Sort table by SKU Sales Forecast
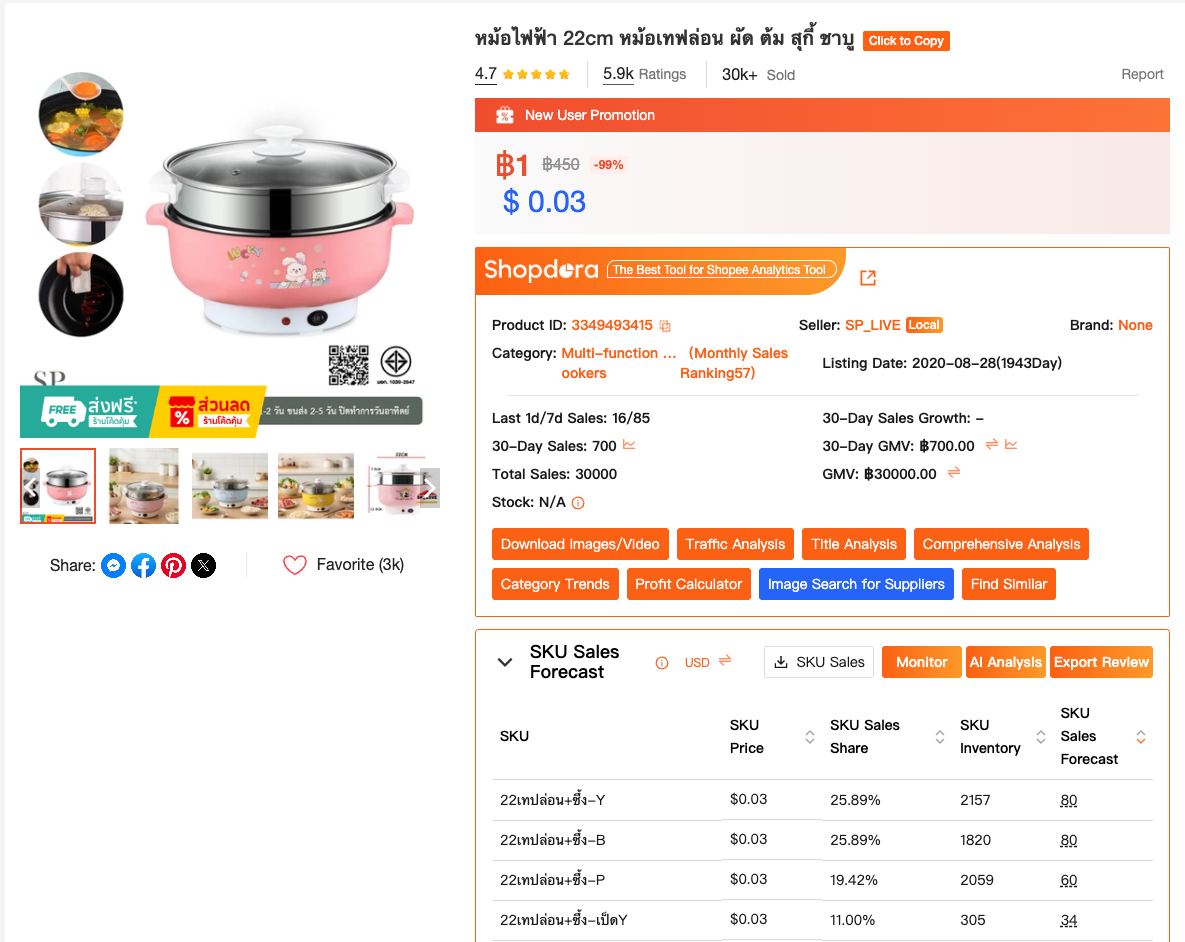1185x942 pixels. [x=1141, y=736]
